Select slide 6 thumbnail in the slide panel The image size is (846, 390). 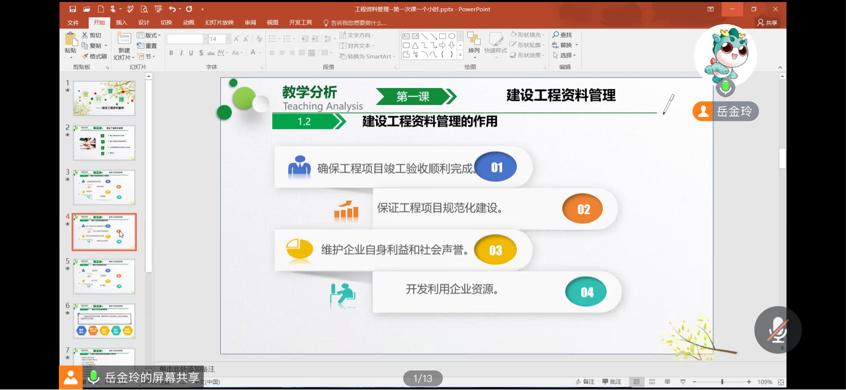[104, 321]
